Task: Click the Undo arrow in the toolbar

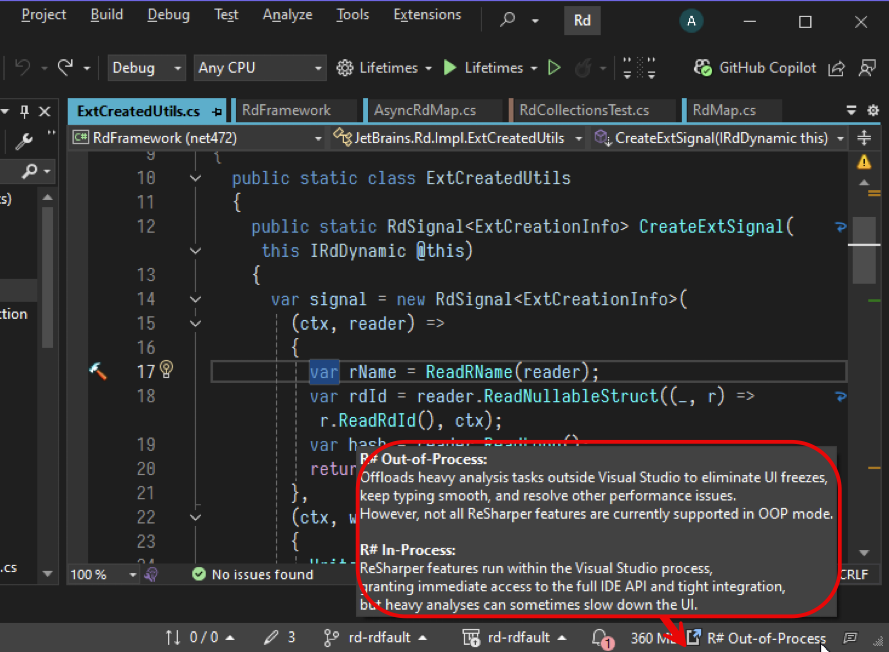Action: point(23,67)
